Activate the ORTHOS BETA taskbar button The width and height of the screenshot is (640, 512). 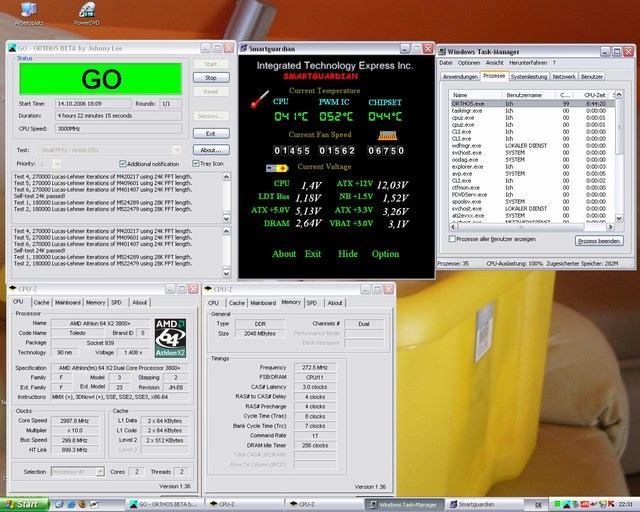[x=165, y=505]
